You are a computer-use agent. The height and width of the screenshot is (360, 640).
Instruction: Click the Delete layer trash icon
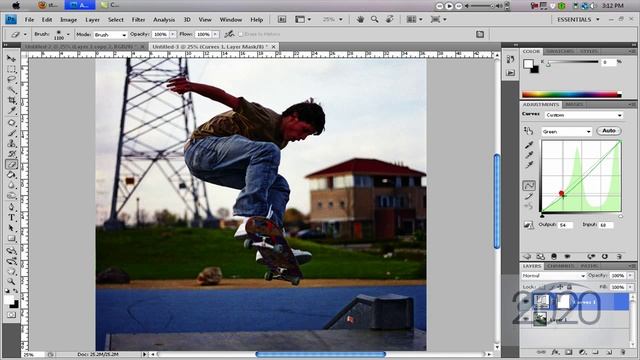click(x=622, y=352)
